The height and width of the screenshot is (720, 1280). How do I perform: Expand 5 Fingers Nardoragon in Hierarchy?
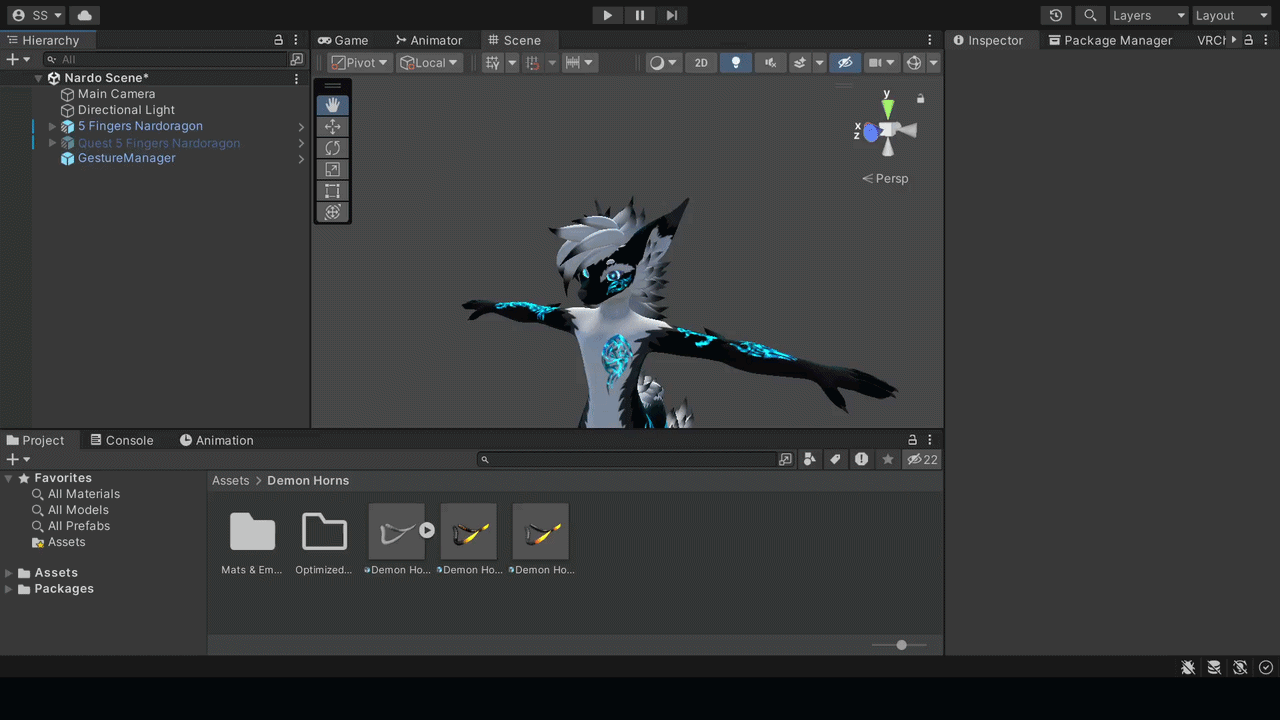(x=53, y=126)
